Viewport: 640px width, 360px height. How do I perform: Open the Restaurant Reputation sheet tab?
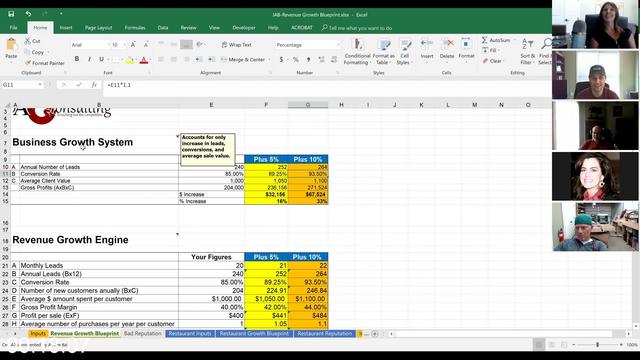coord(324,333)
